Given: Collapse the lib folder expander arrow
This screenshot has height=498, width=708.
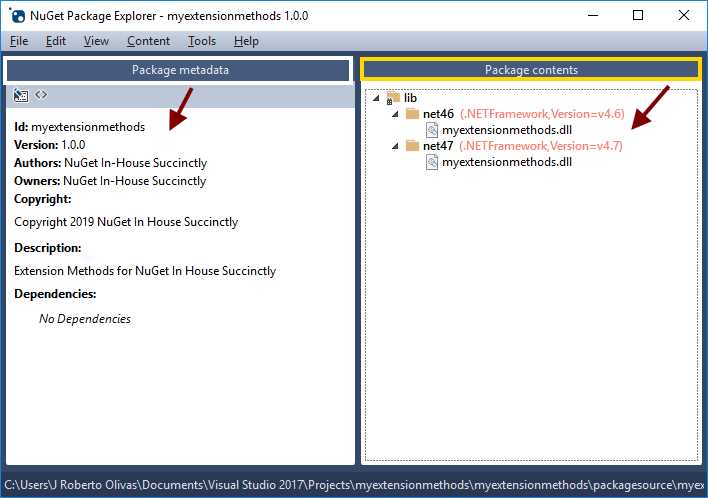Looking at the screenshot, I should pos(376,98).
